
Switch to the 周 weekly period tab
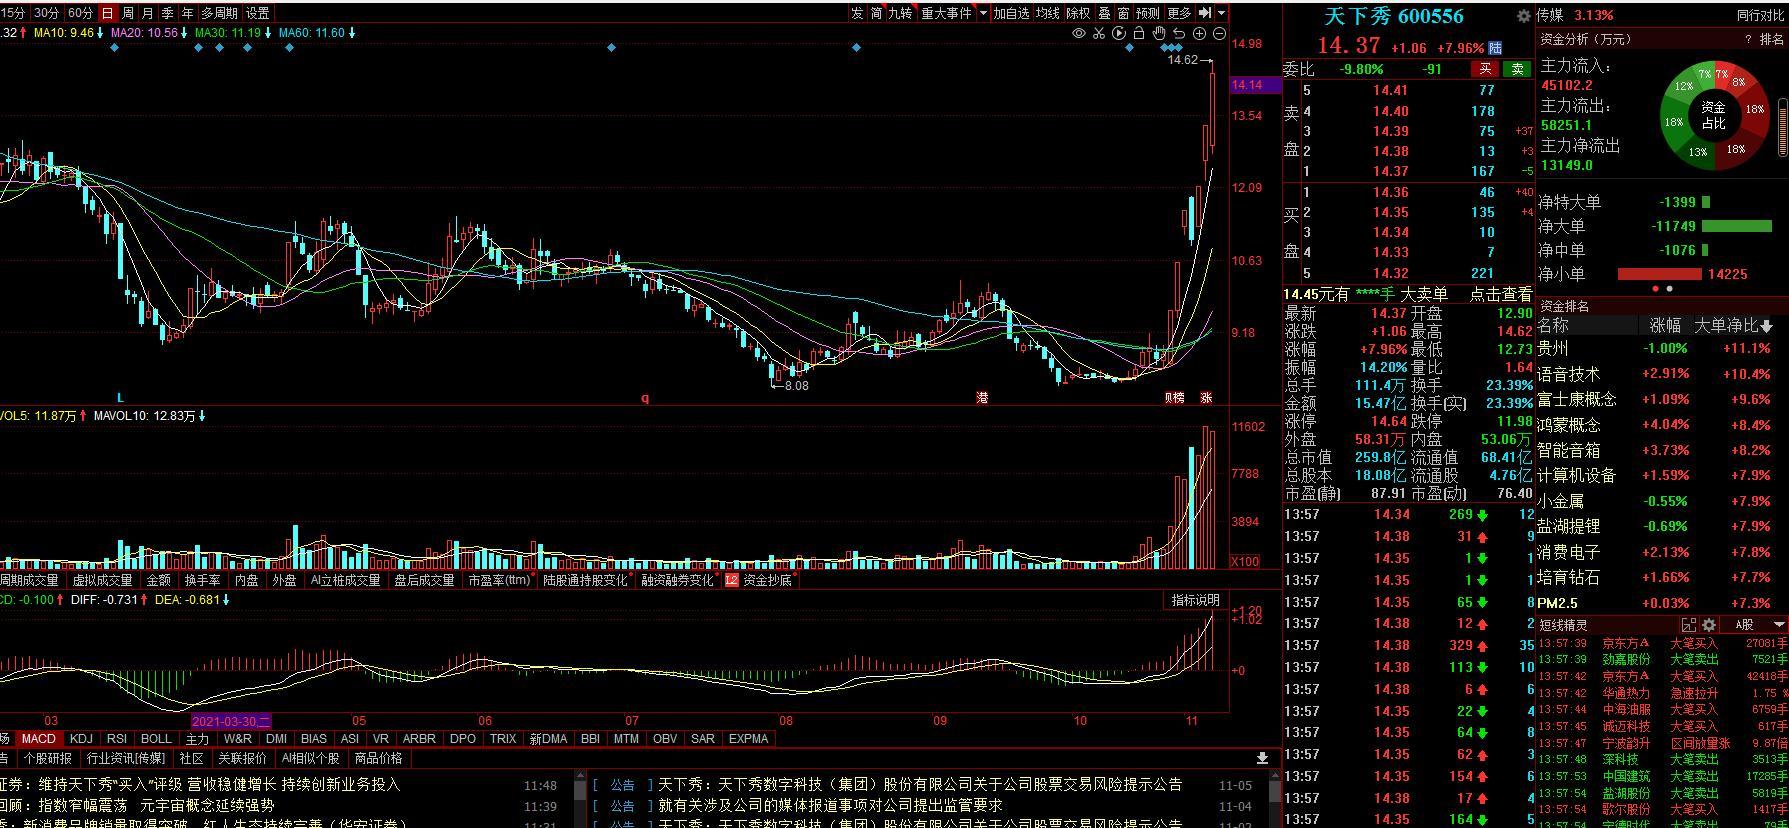(x=127, y=13)
